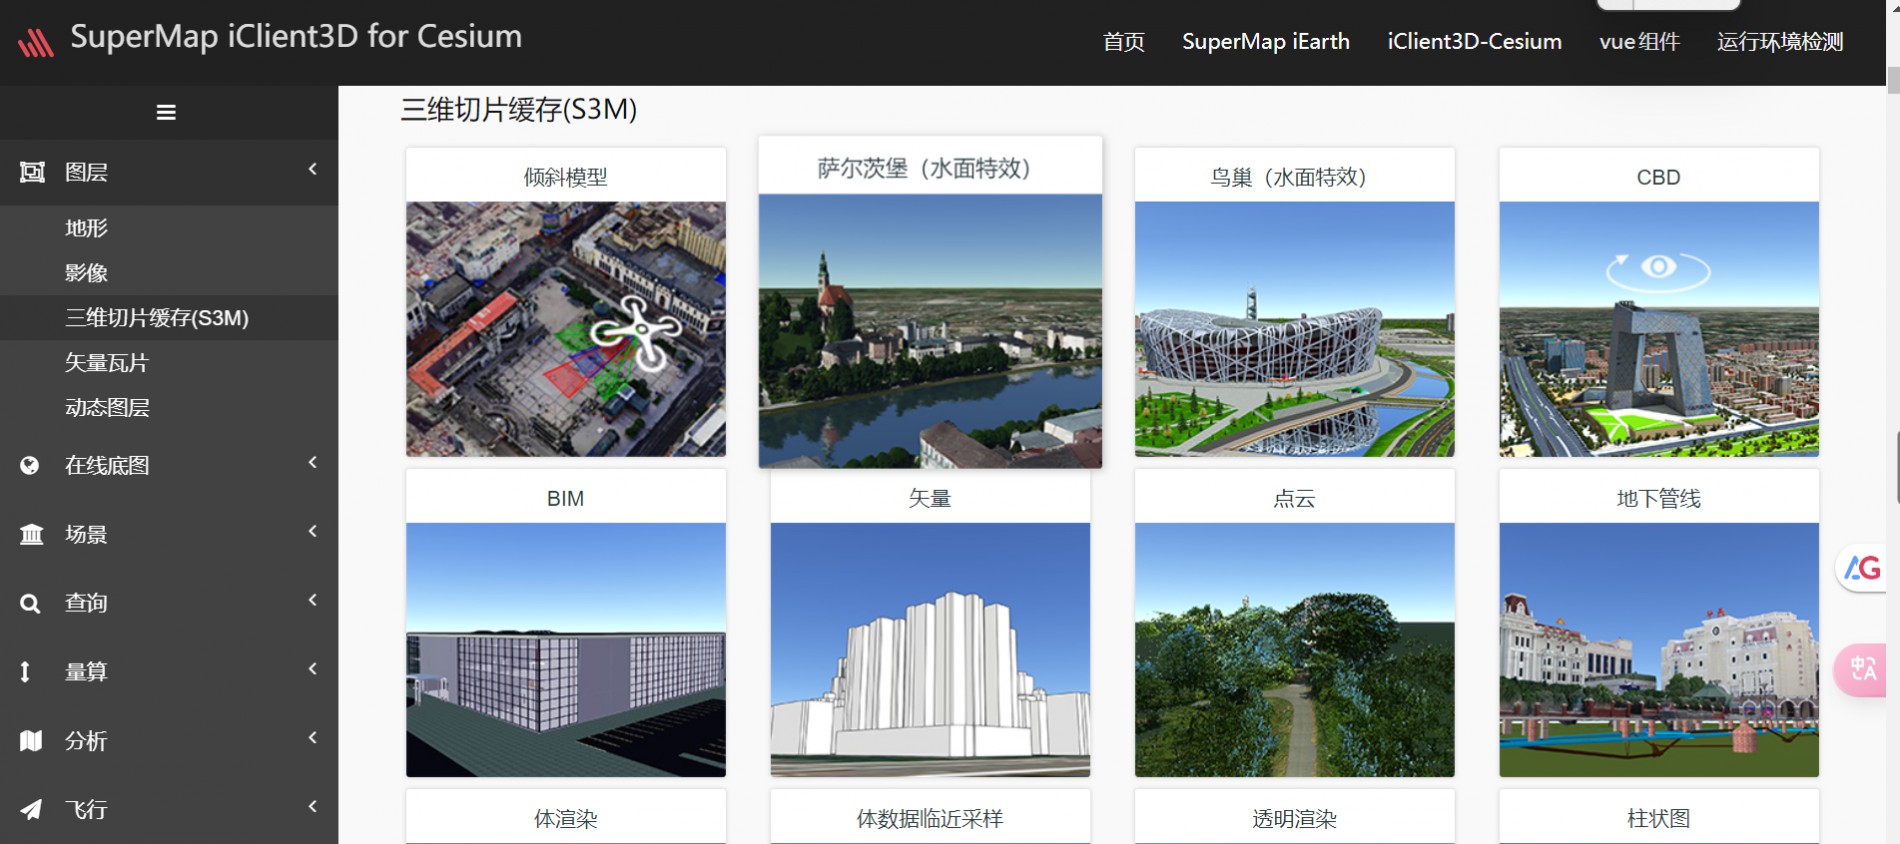Viewport: 1900px width, 844px height.
Task: Open the 点云 trees thumbnail
Action: tap(1294, 650)
